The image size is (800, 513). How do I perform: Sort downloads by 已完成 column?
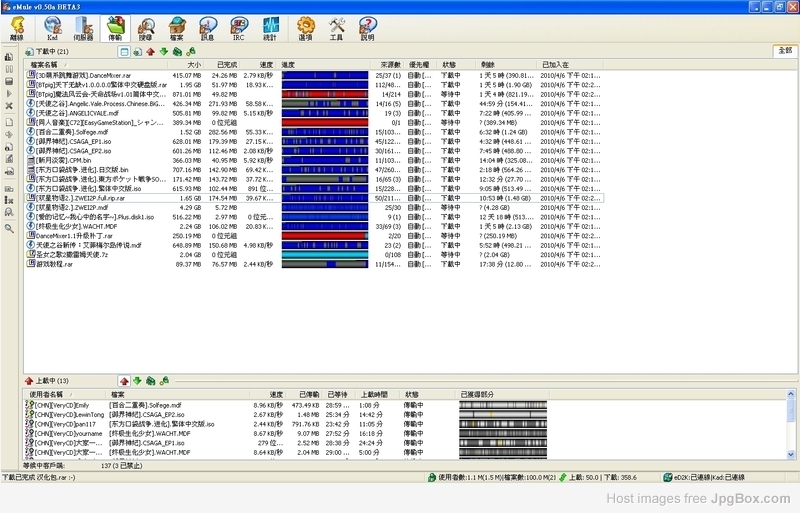[221, 65]
